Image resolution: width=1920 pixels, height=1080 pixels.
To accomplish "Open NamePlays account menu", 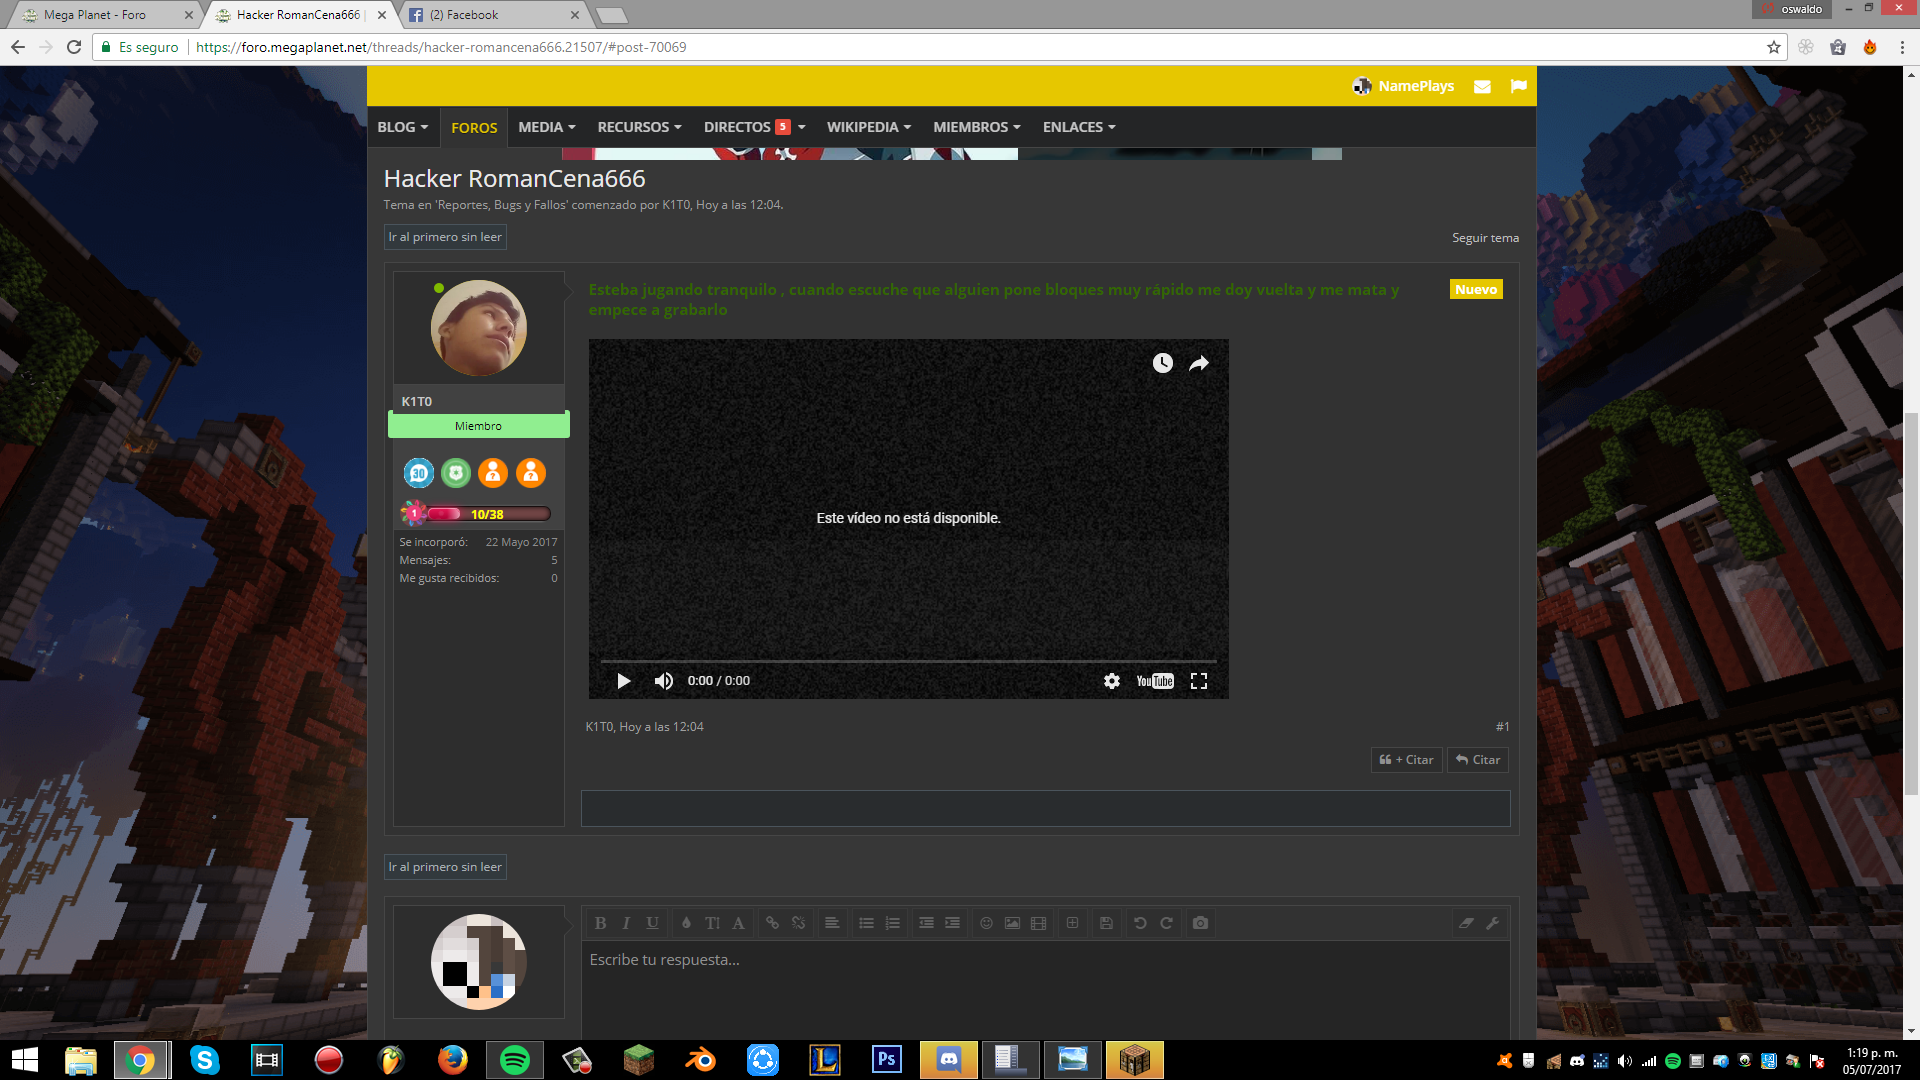I will pyautogui.click(x=1404, y=86).
